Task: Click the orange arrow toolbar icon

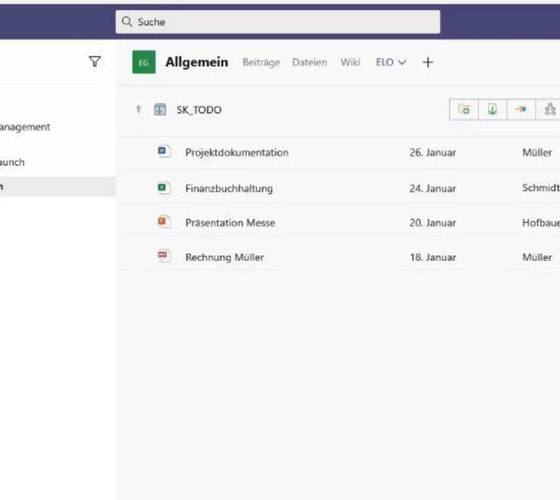Action: click(521, 109)
